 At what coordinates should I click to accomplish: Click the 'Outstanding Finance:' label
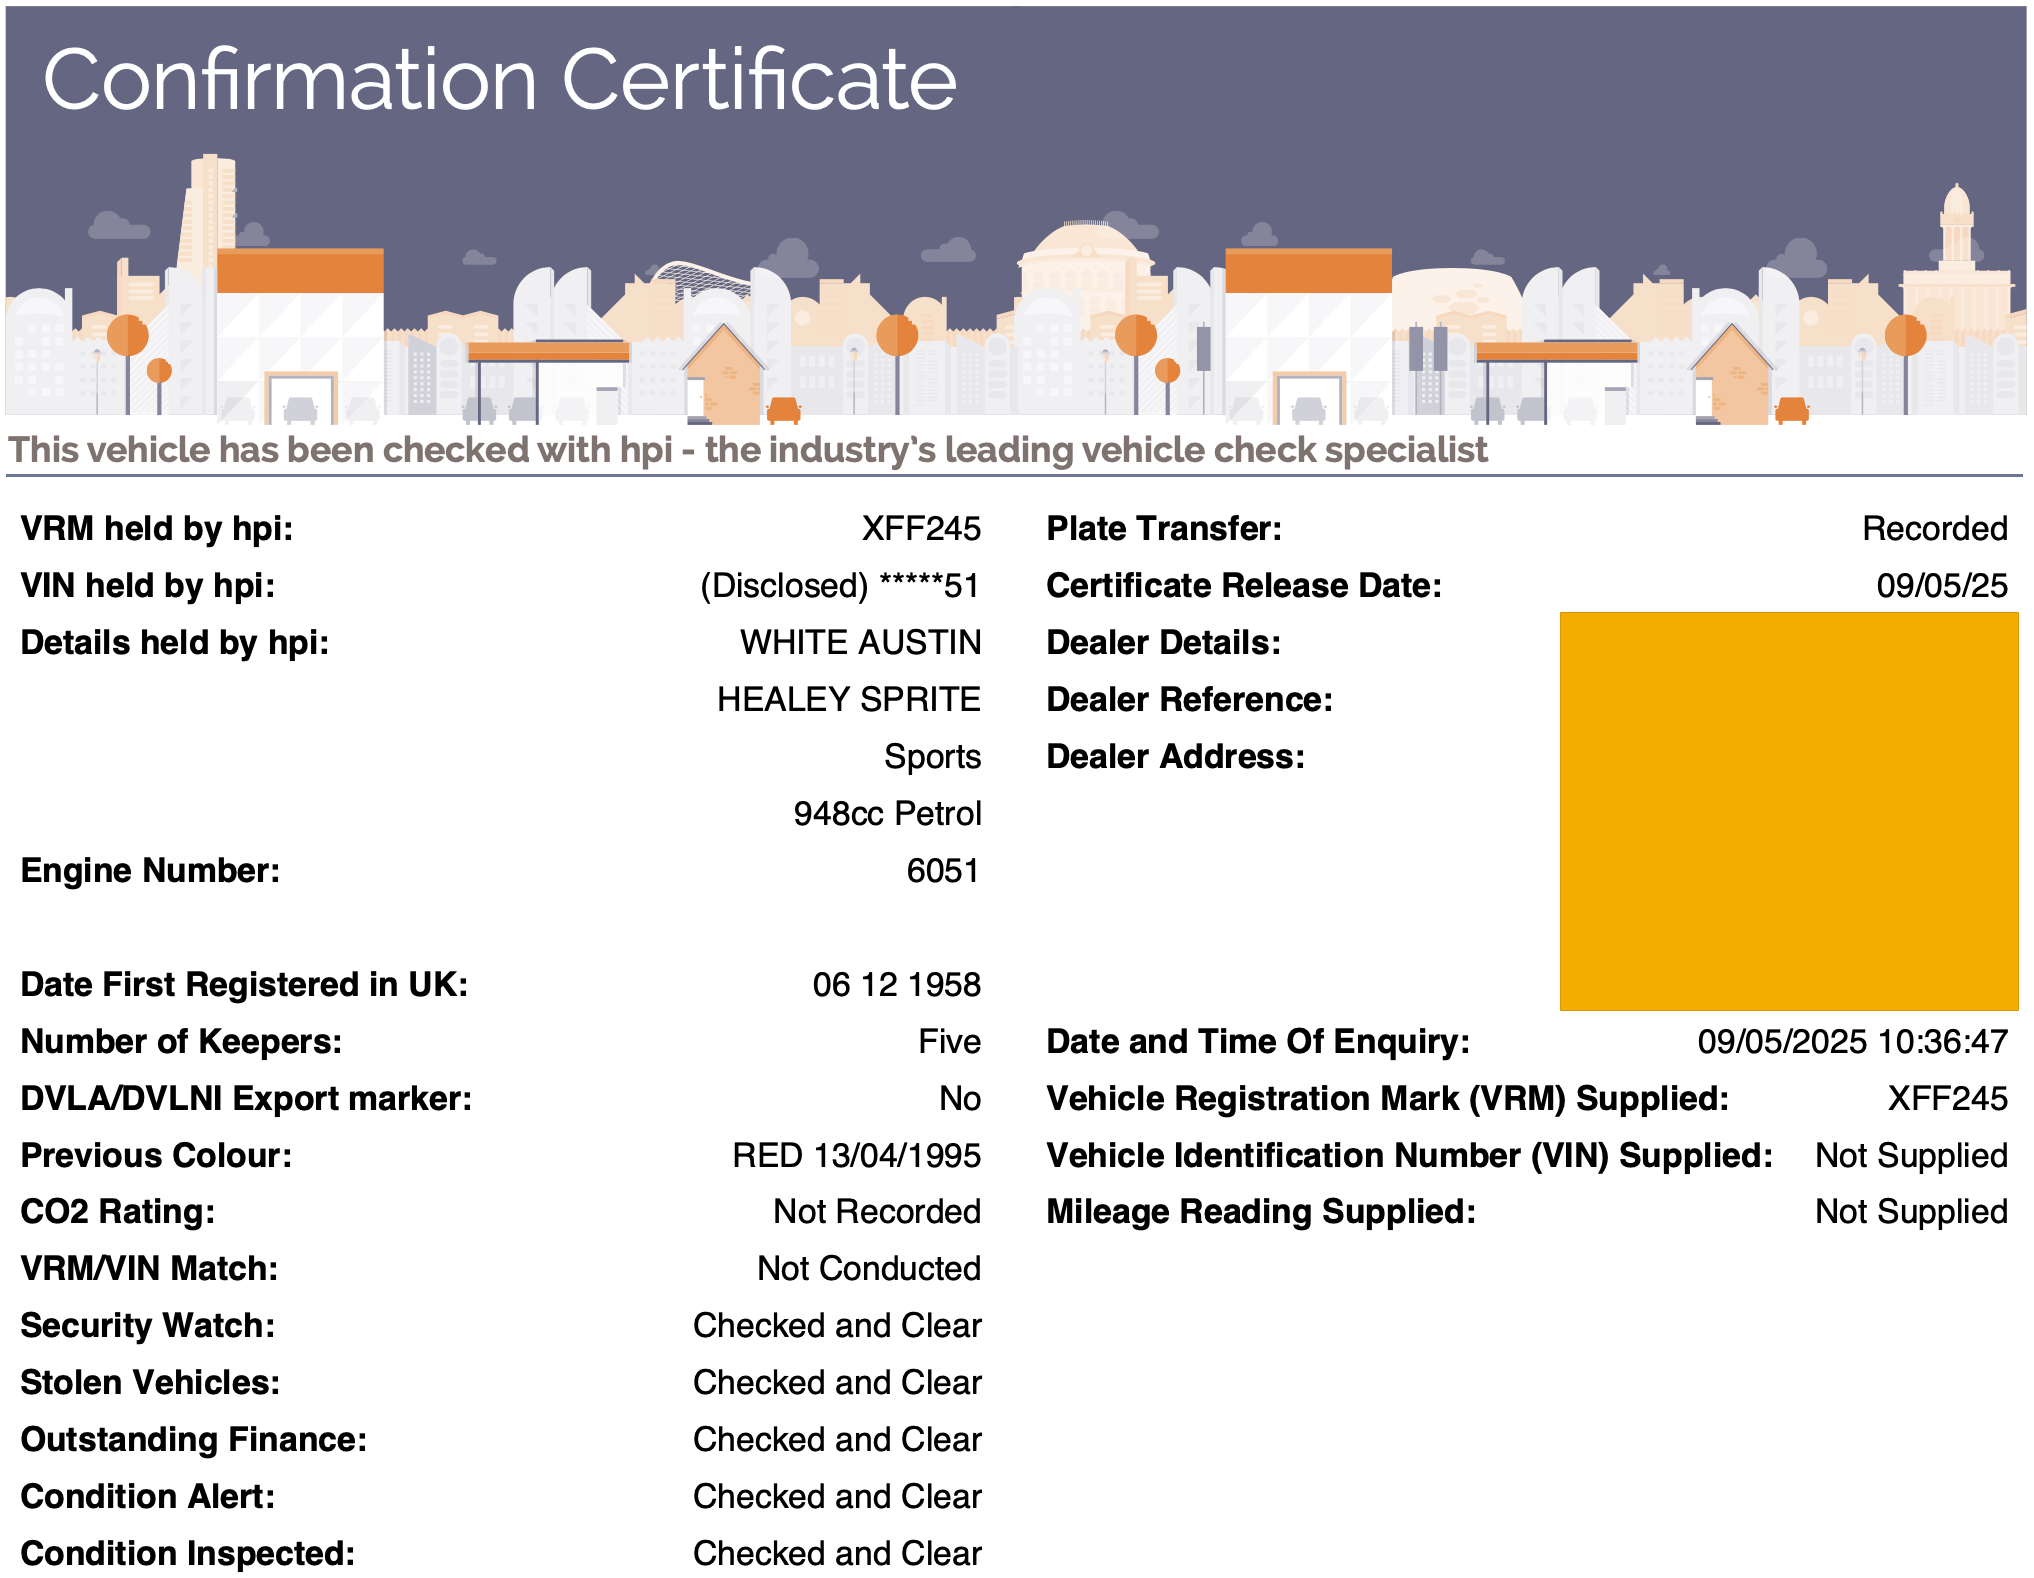pyautogui.click(x=194, y=1439)
